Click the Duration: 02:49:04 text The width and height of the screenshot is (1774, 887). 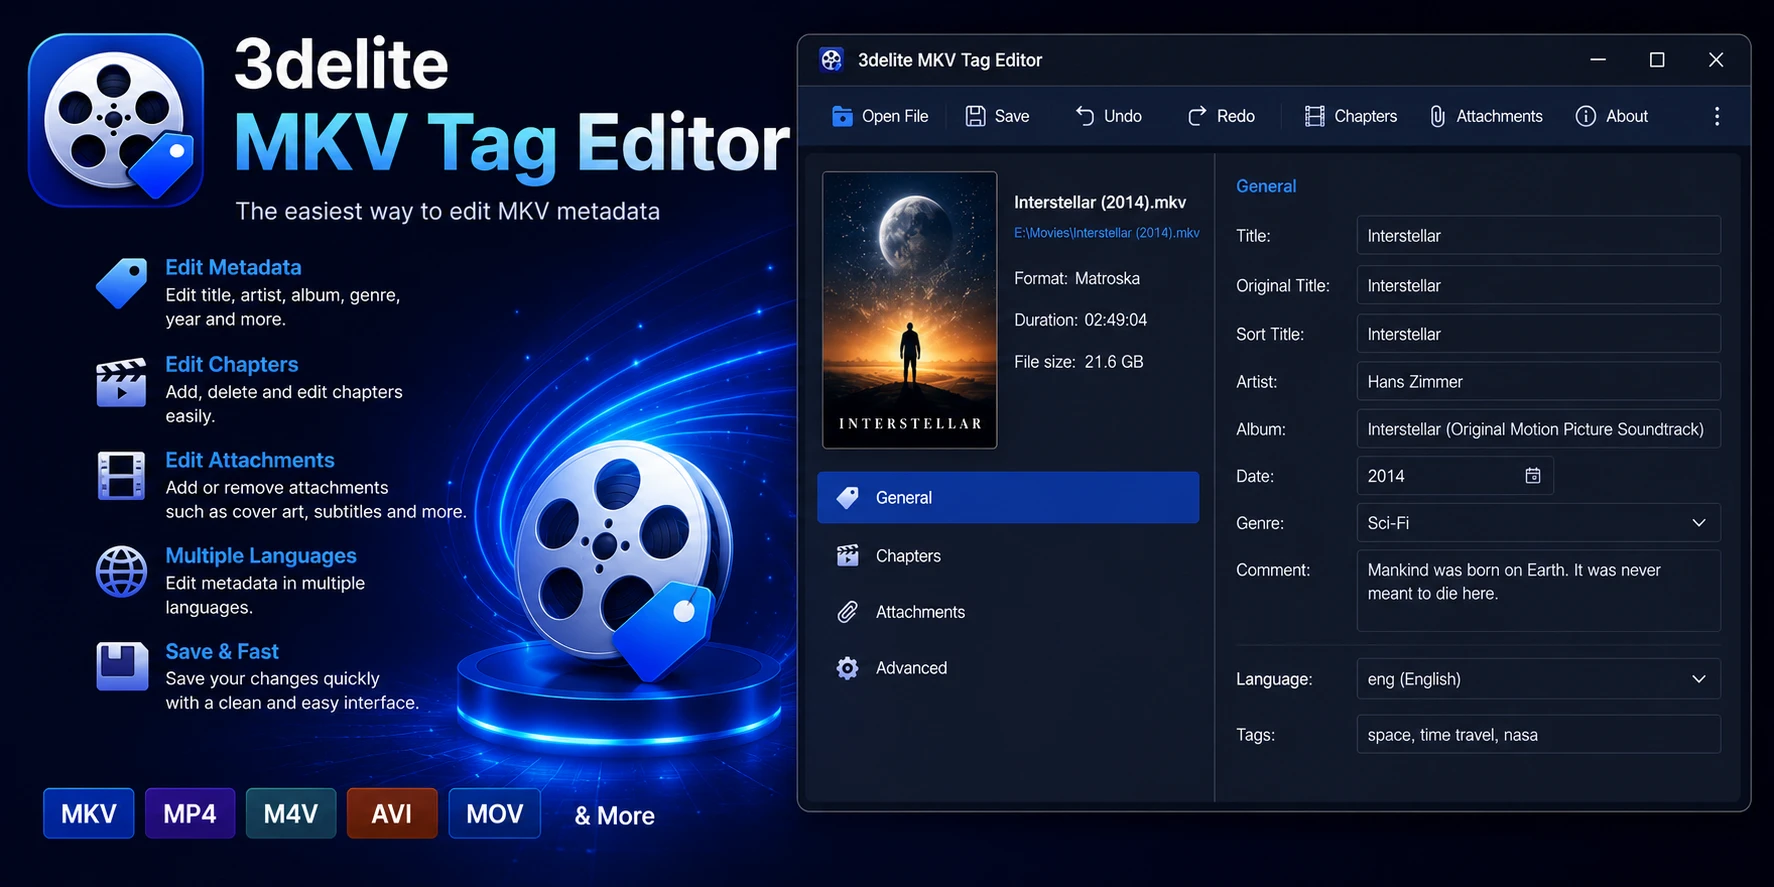[x=1081, y=320]
